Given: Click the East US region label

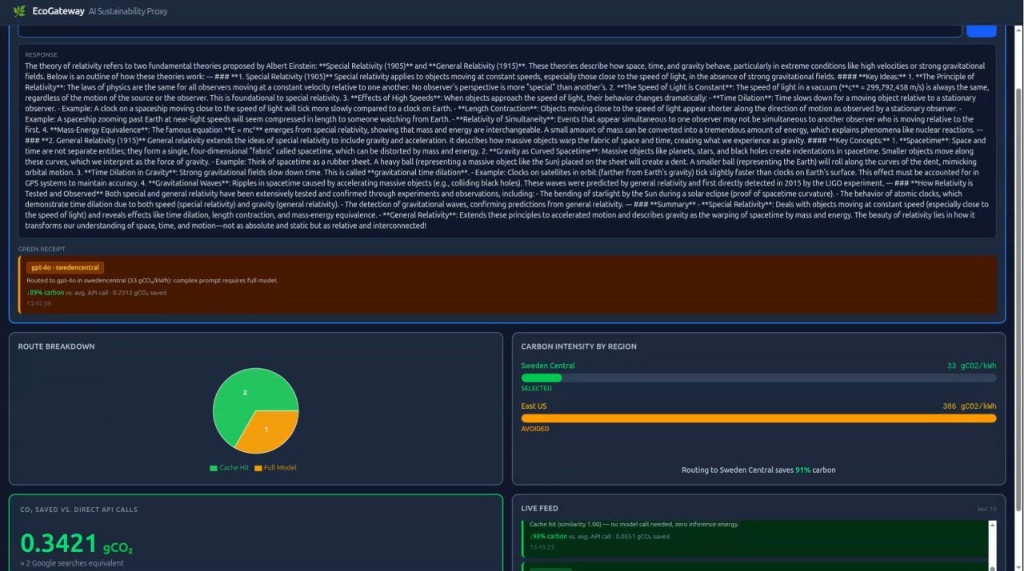Looking at the screenshot, I should coord(534,406).
